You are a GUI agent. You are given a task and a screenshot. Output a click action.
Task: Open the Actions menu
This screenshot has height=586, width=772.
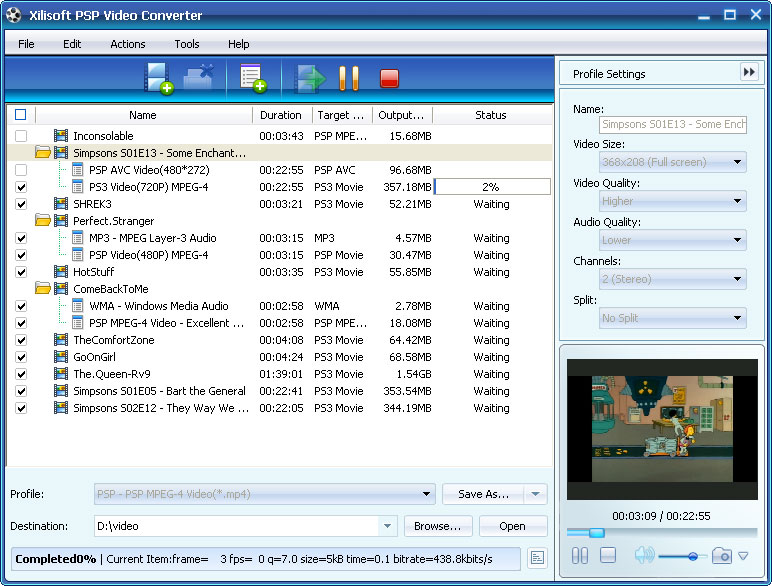pos(128,44)
